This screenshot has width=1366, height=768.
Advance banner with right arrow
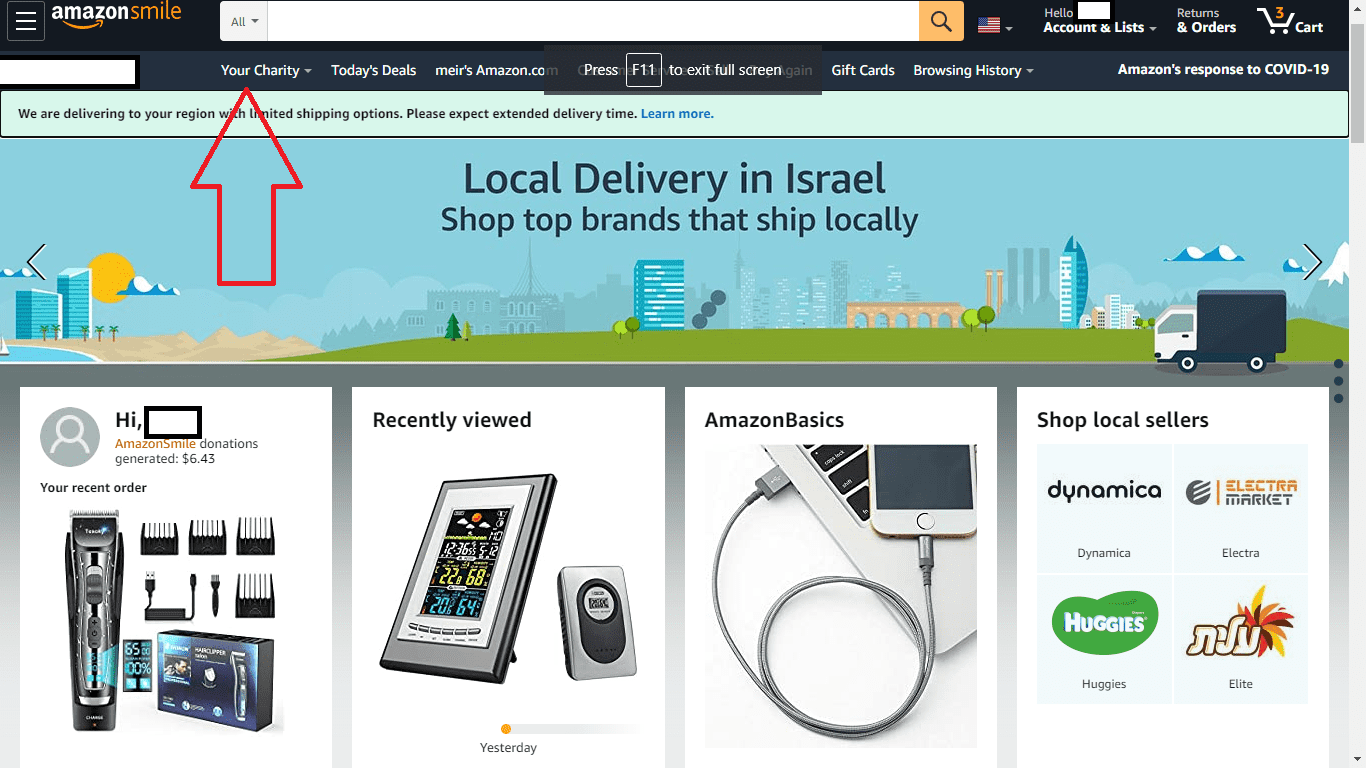(1312, 262)
